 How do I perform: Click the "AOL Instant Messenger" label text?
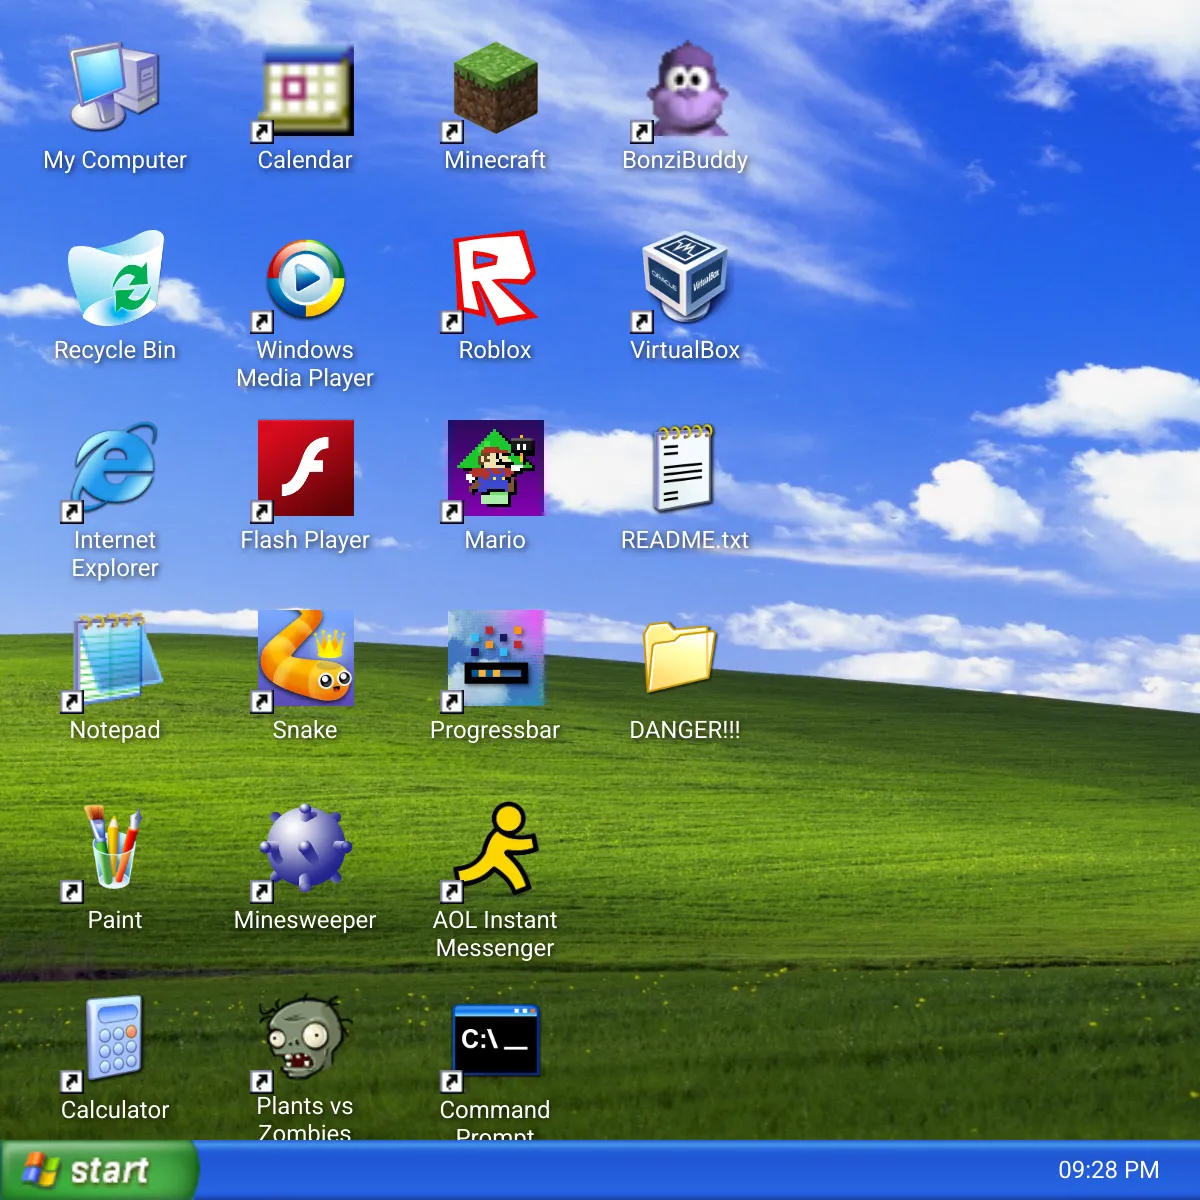pyautogui.click(x=495, y=934)
